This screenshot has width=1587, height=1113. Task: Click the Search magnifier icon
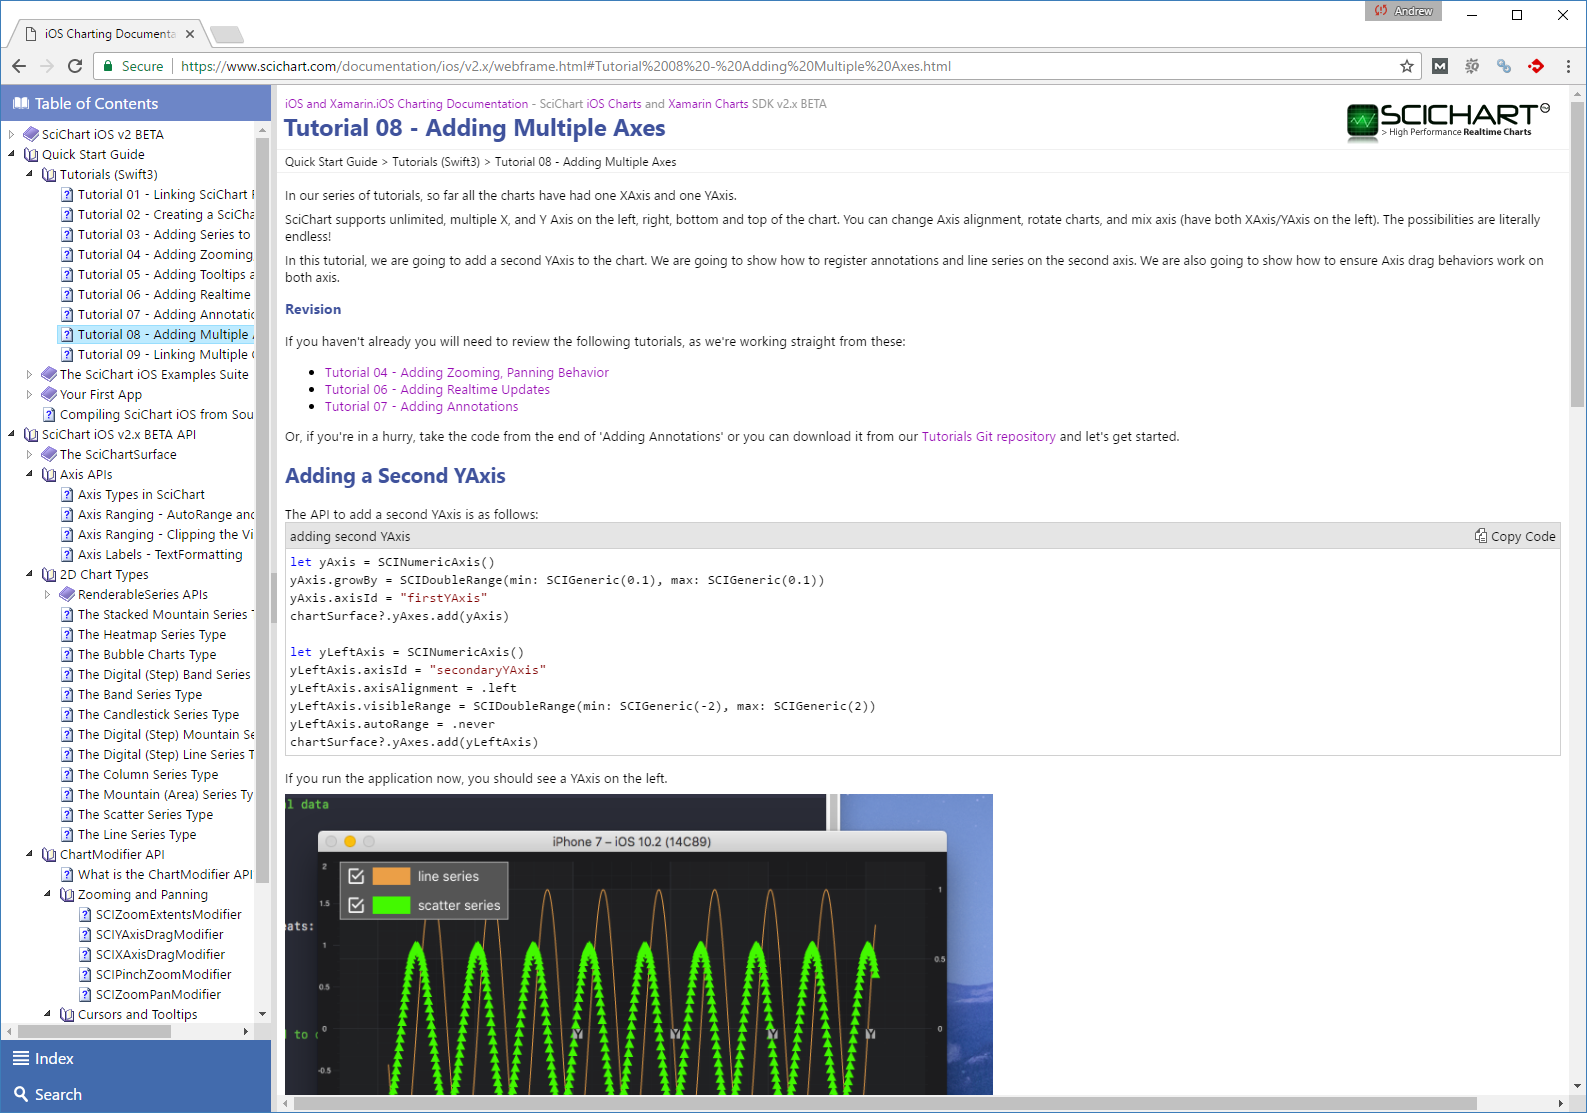21,1094
